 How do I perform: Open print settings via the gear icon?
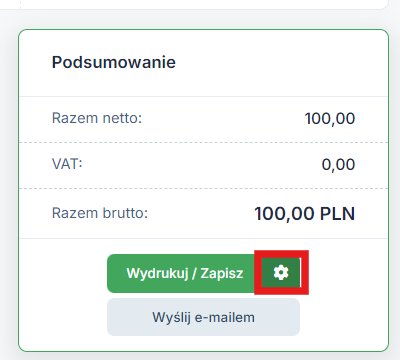click(281, 273)
